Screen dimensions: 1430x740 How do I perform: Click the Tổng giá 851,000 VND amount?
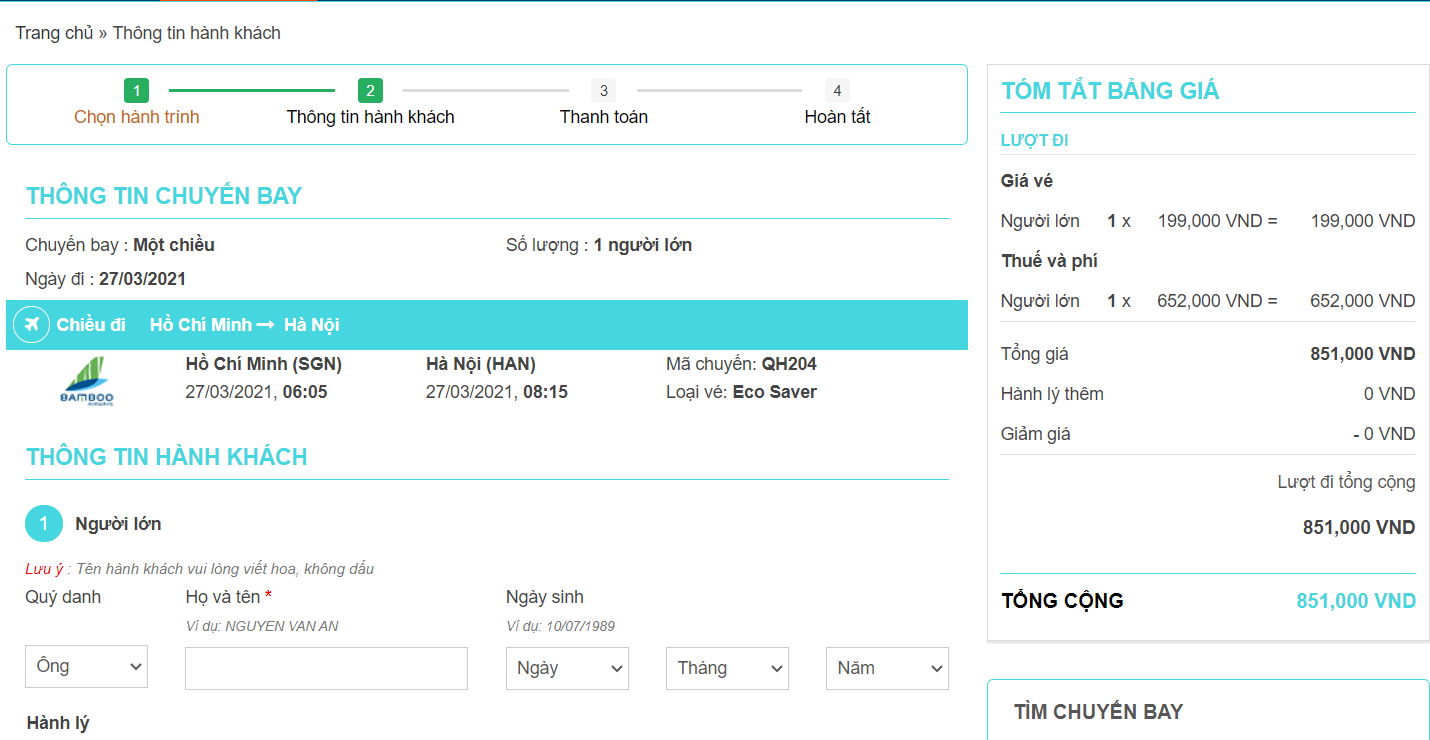click(1363, 354)
